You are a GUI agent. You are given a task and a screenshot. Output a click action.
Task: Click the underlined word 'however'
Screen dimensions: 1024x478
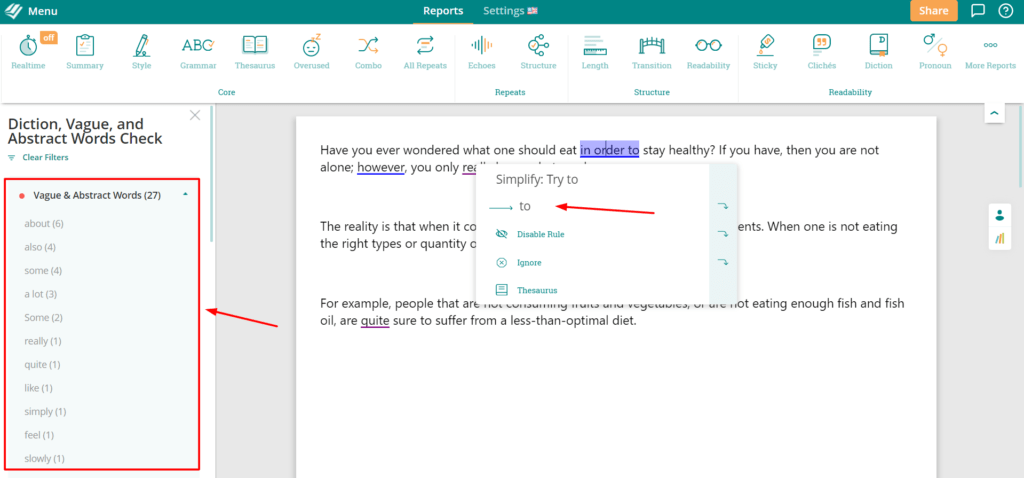point(381,167)
